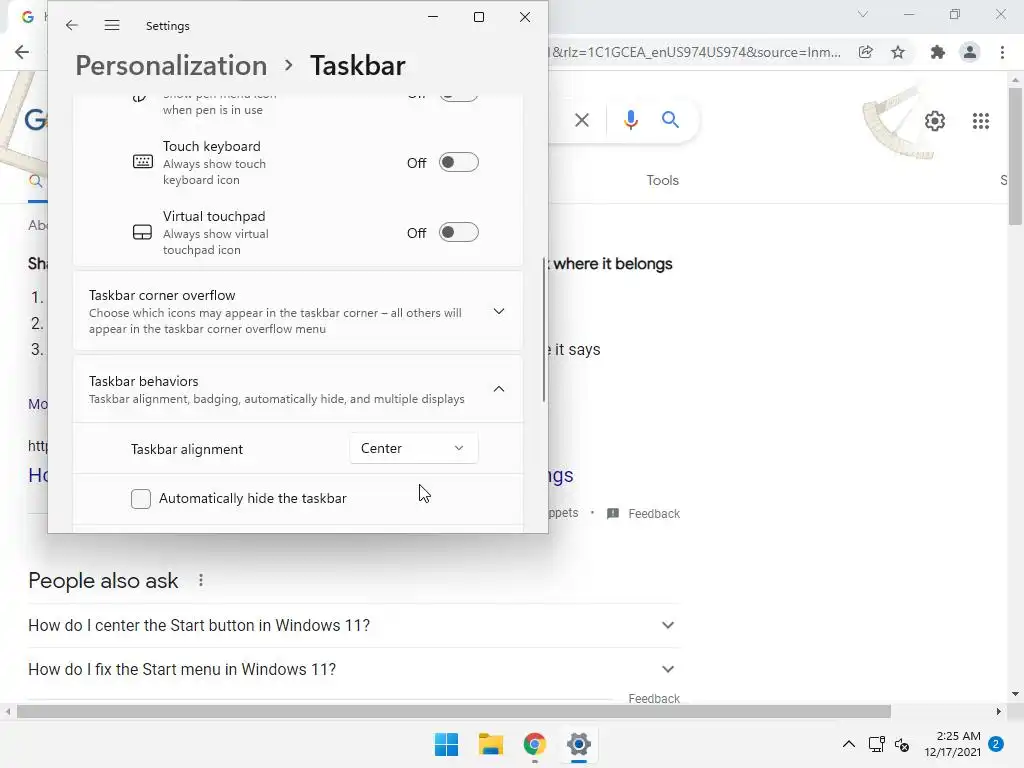Open Chrome's tab search chevron

(x=863, y=14)
